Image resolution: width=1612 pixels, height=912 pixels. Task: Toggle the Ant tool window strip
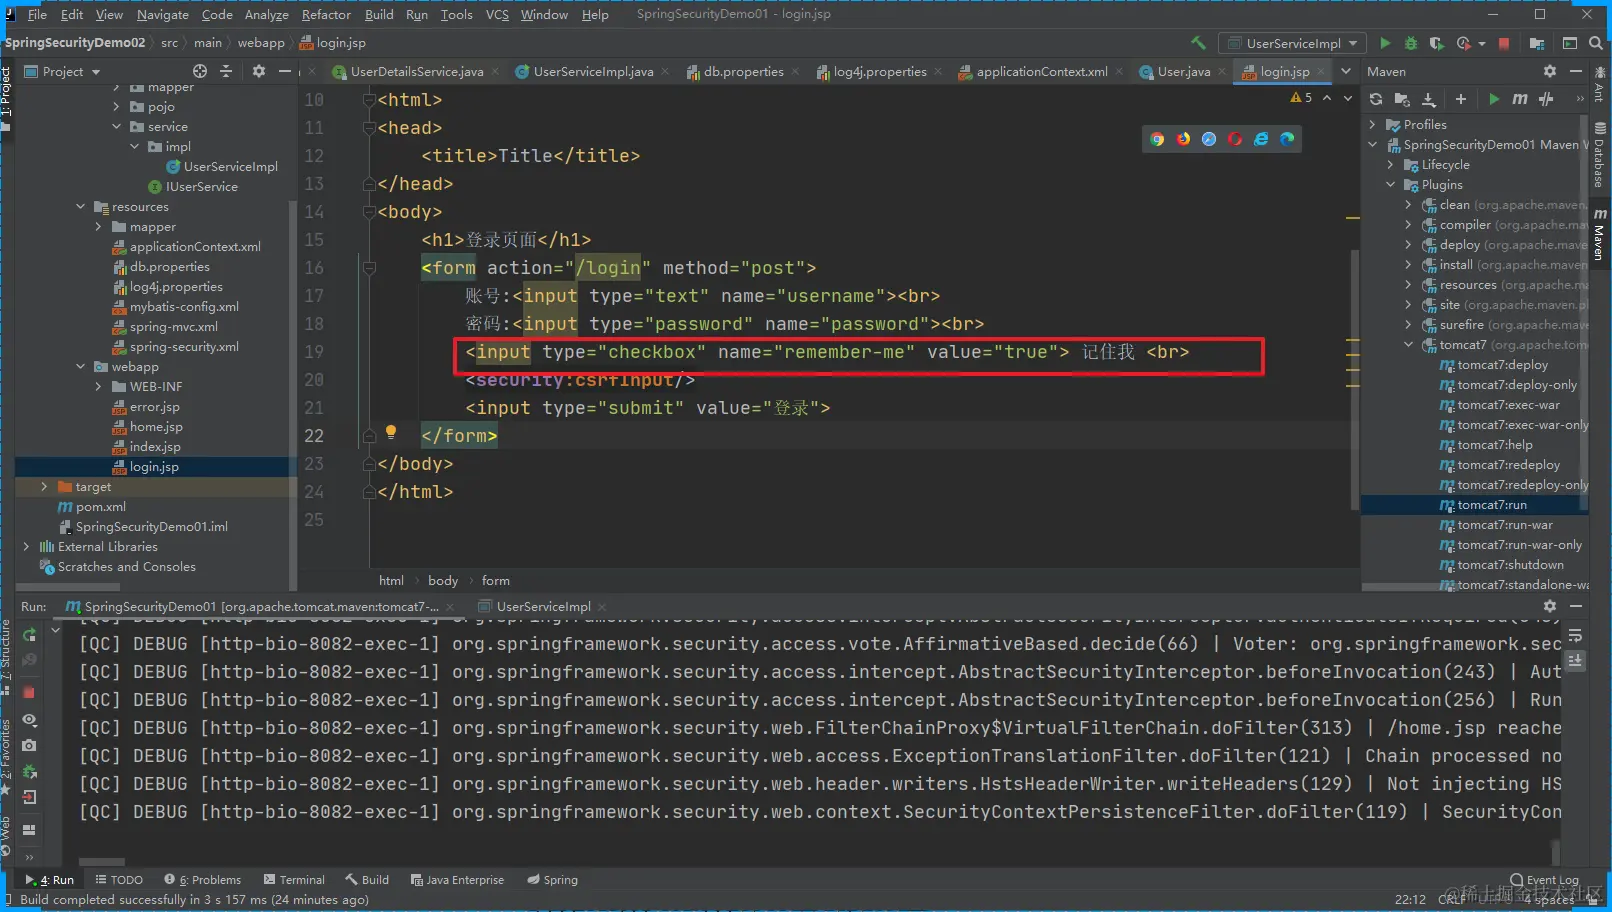pos(1599,86)
